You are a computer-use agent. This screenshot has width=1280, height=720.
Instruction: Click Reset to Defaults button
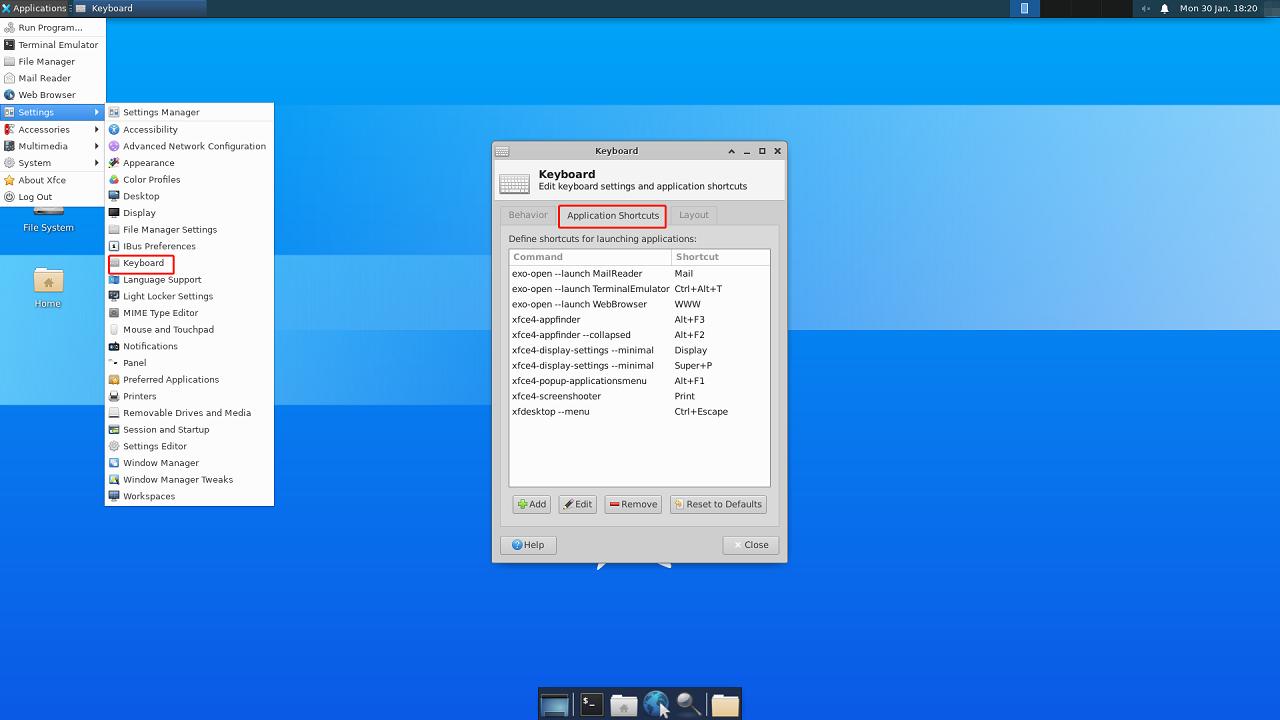point(718,504)
